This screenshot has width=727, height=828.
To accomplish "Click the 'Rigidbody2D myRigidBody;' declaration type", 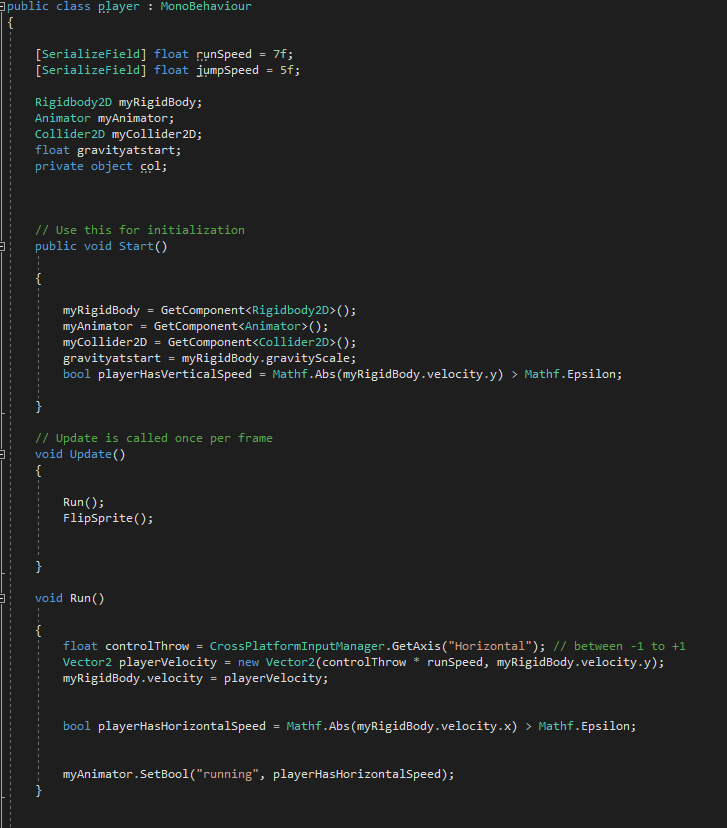I will coord(73,102).
